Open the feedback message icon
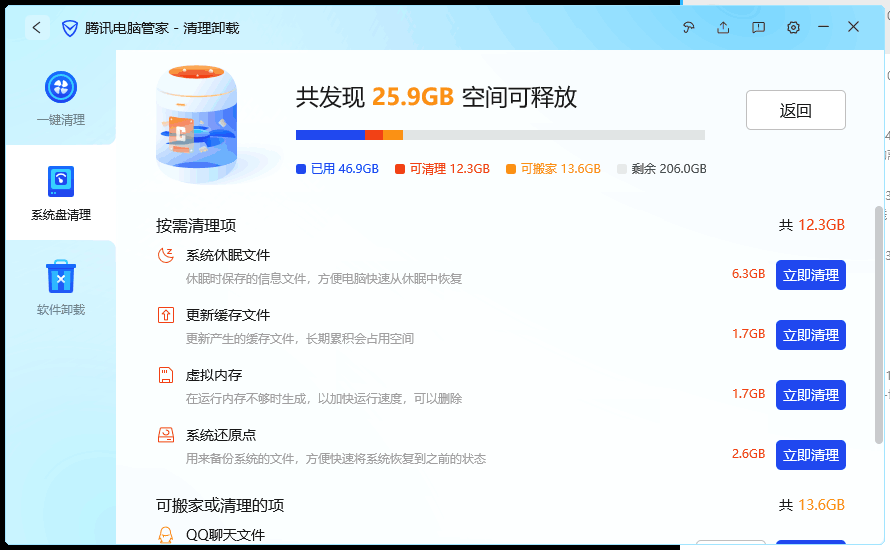890x550 pixels. point(758,27)
